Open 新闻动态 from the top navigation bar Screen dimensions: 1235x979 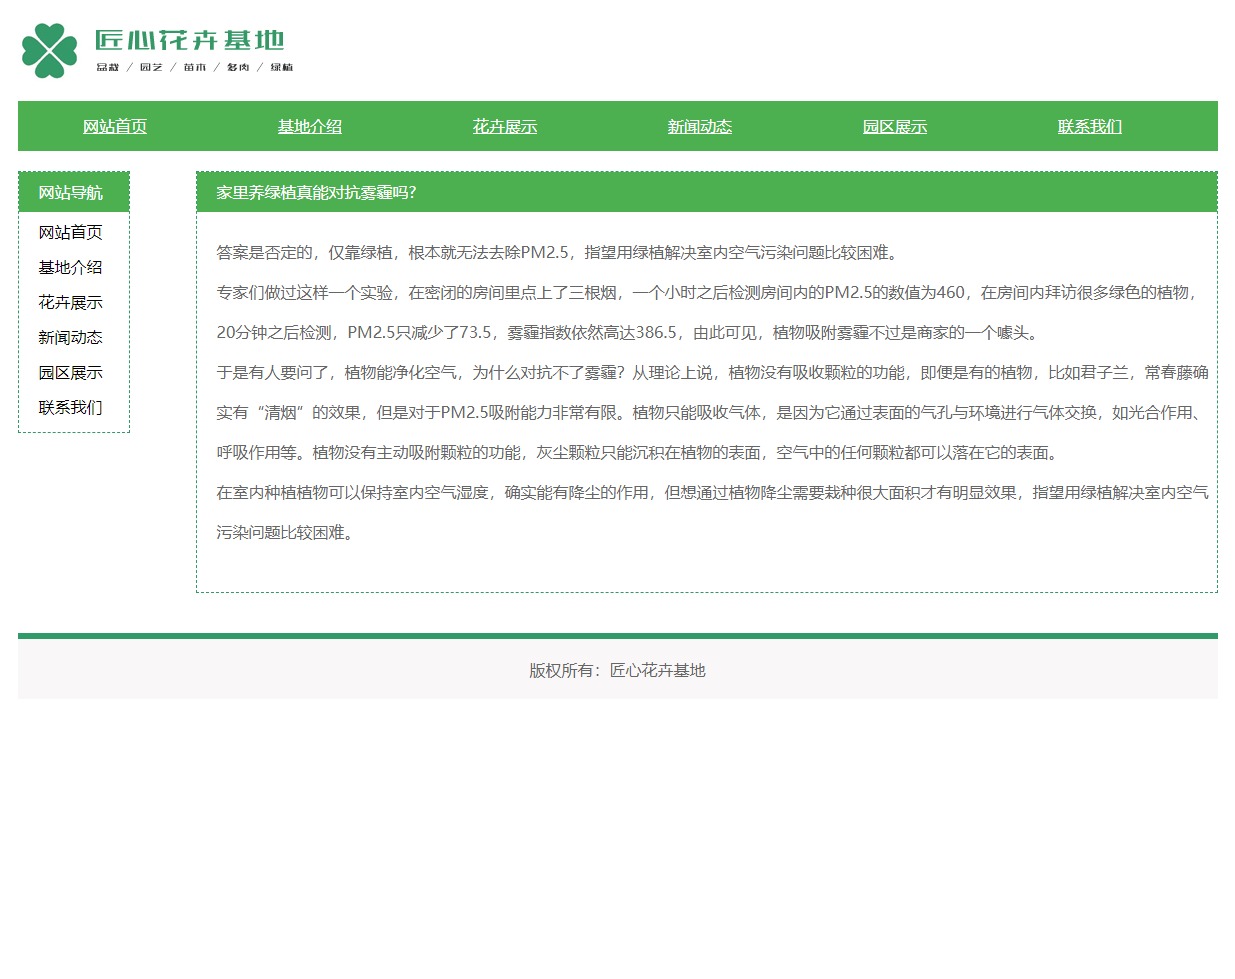700,127
